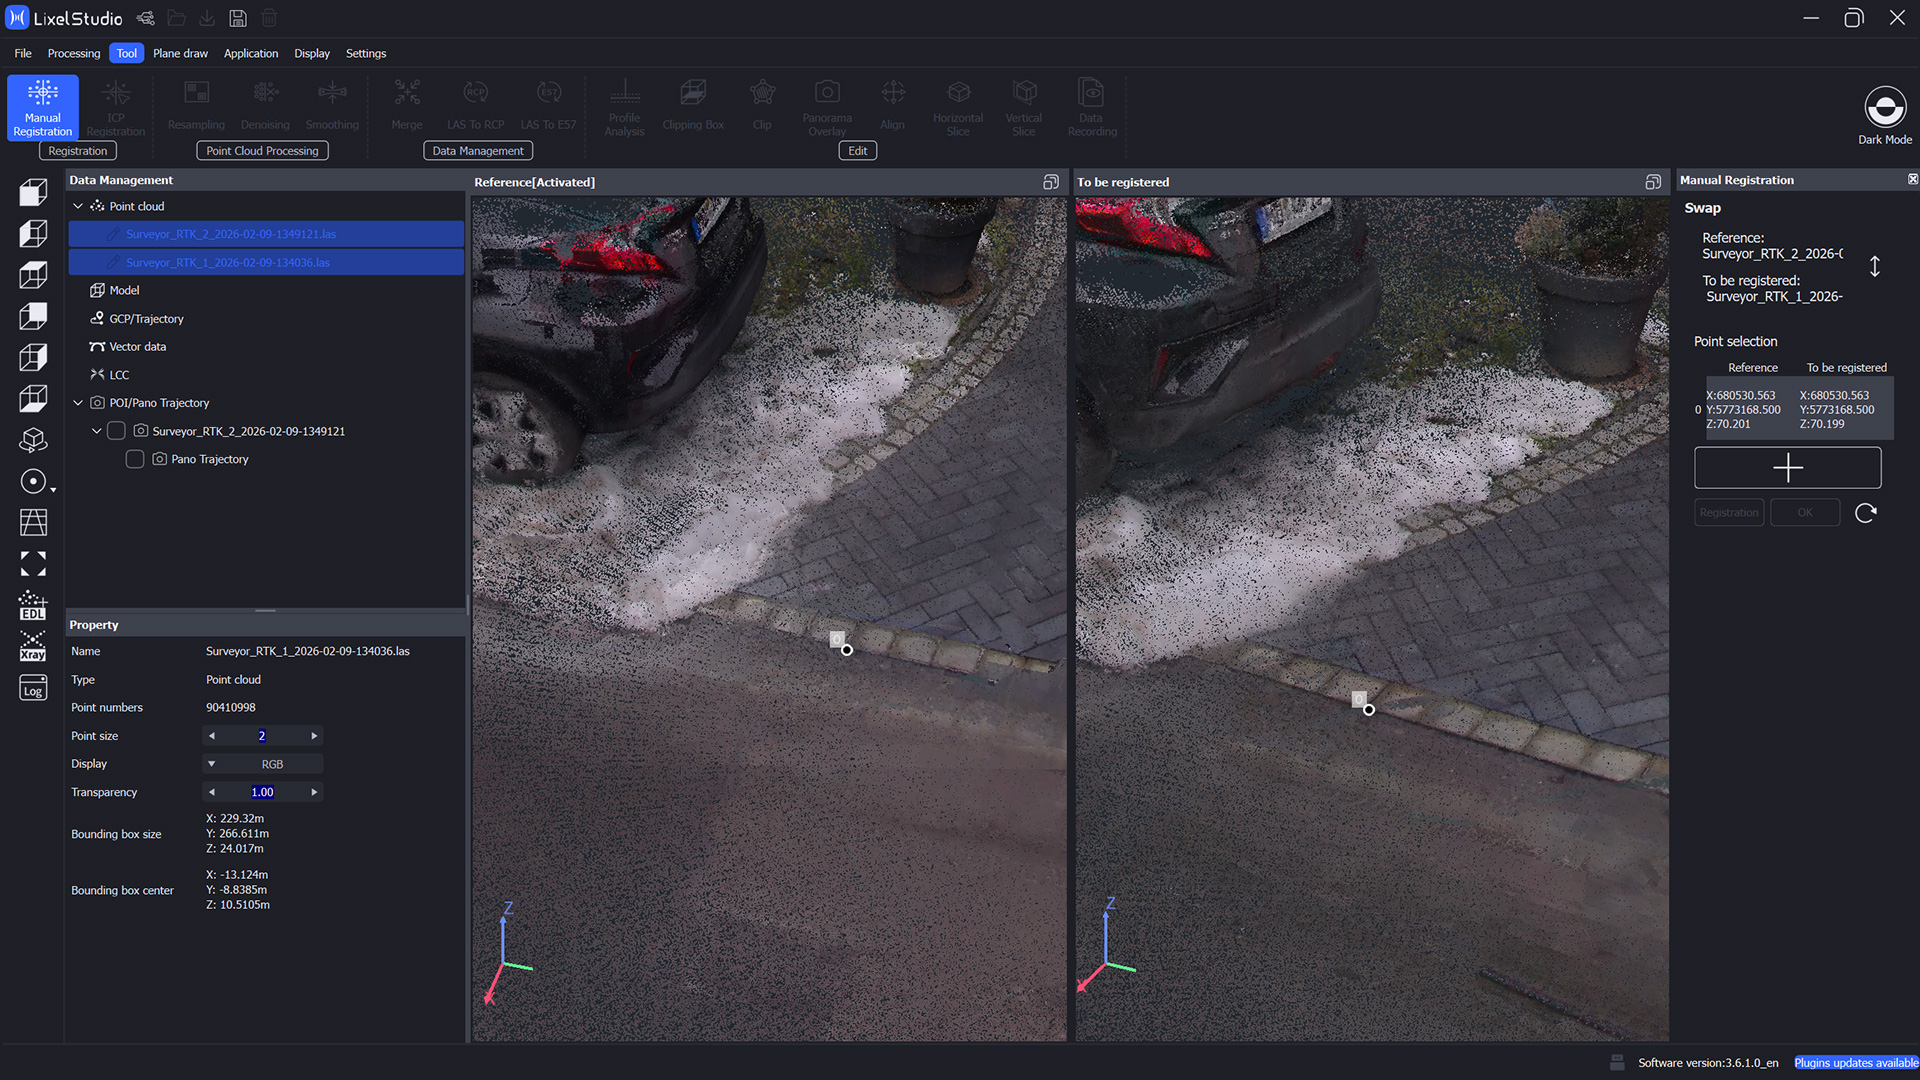
Task: Collapse the Point cloud tree node
Action: pos(78,206)
